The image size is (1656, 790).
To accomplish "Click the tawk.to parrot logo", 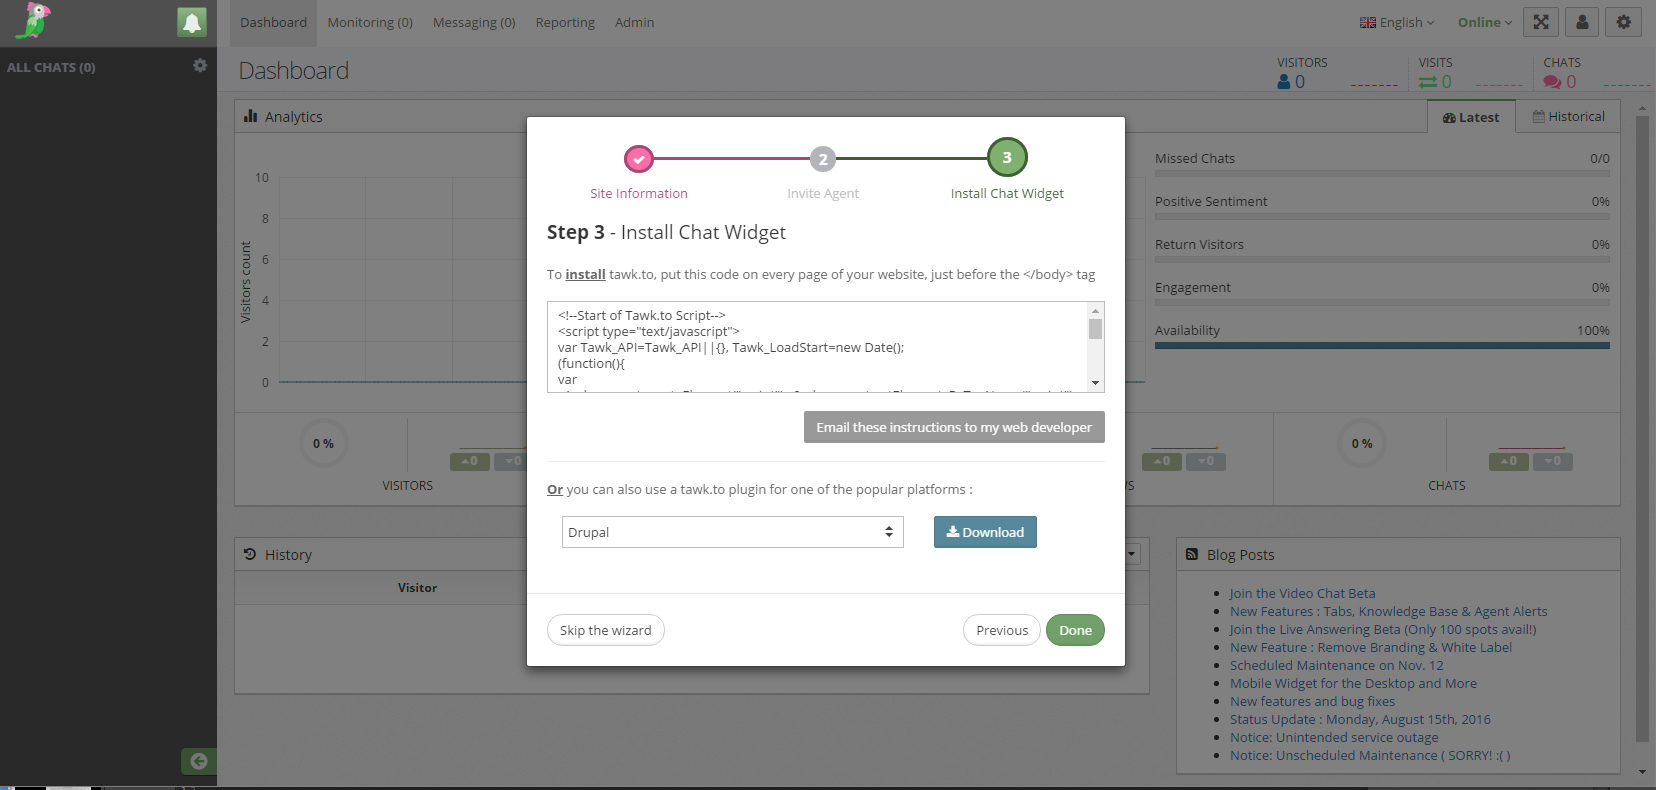I will 33,21.
